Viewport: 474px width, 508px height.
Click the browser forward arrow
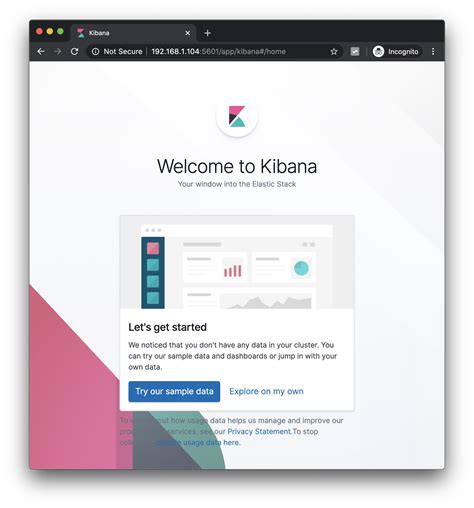pyautogui.click(x=58, y=51)
